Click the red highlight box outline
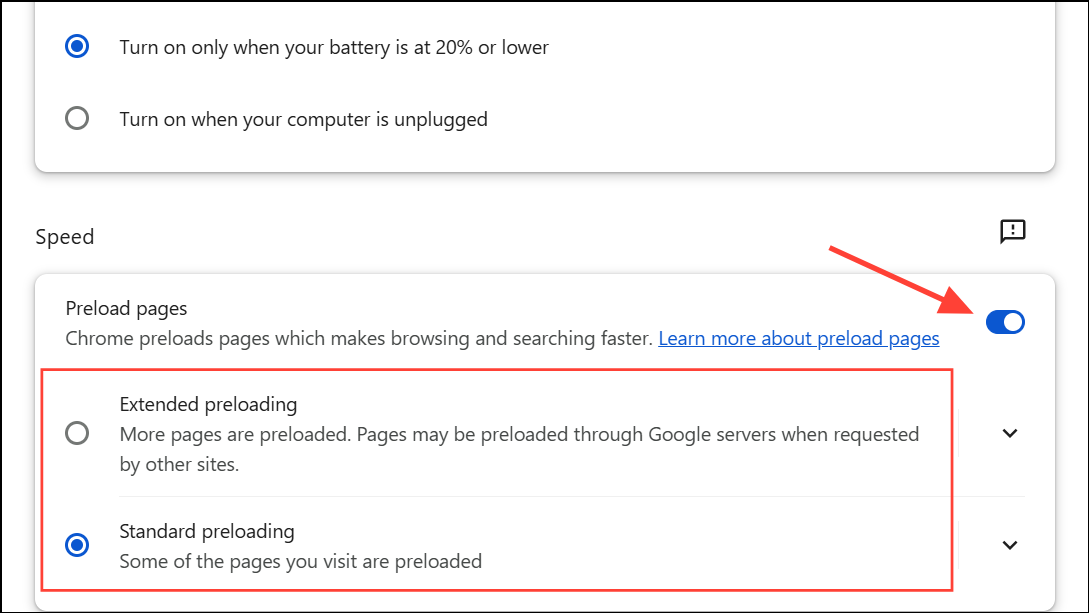This screenshot has width=1089, height=613. [x=952, y=480]
